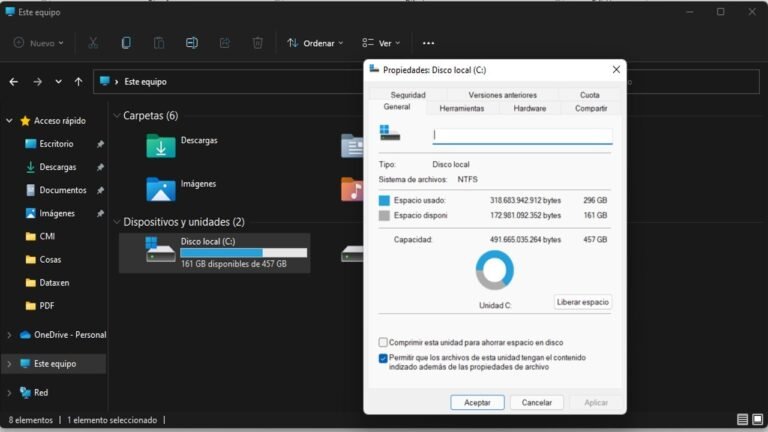The height and width of the screenshot is (432, 768).
Task: Expand OneDrive - Personal node
Action: (9, 335)
